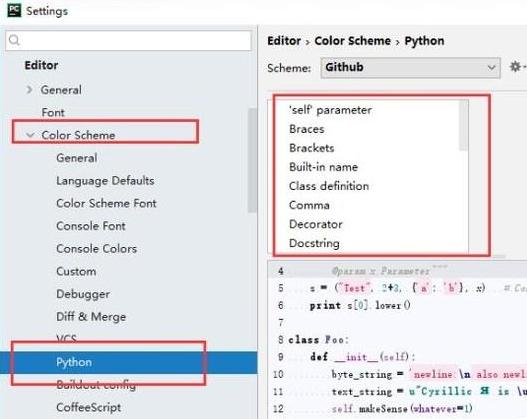Open the scheme gear actions icon
Viewport: 527px width, 419px height.
click(515, 67)
